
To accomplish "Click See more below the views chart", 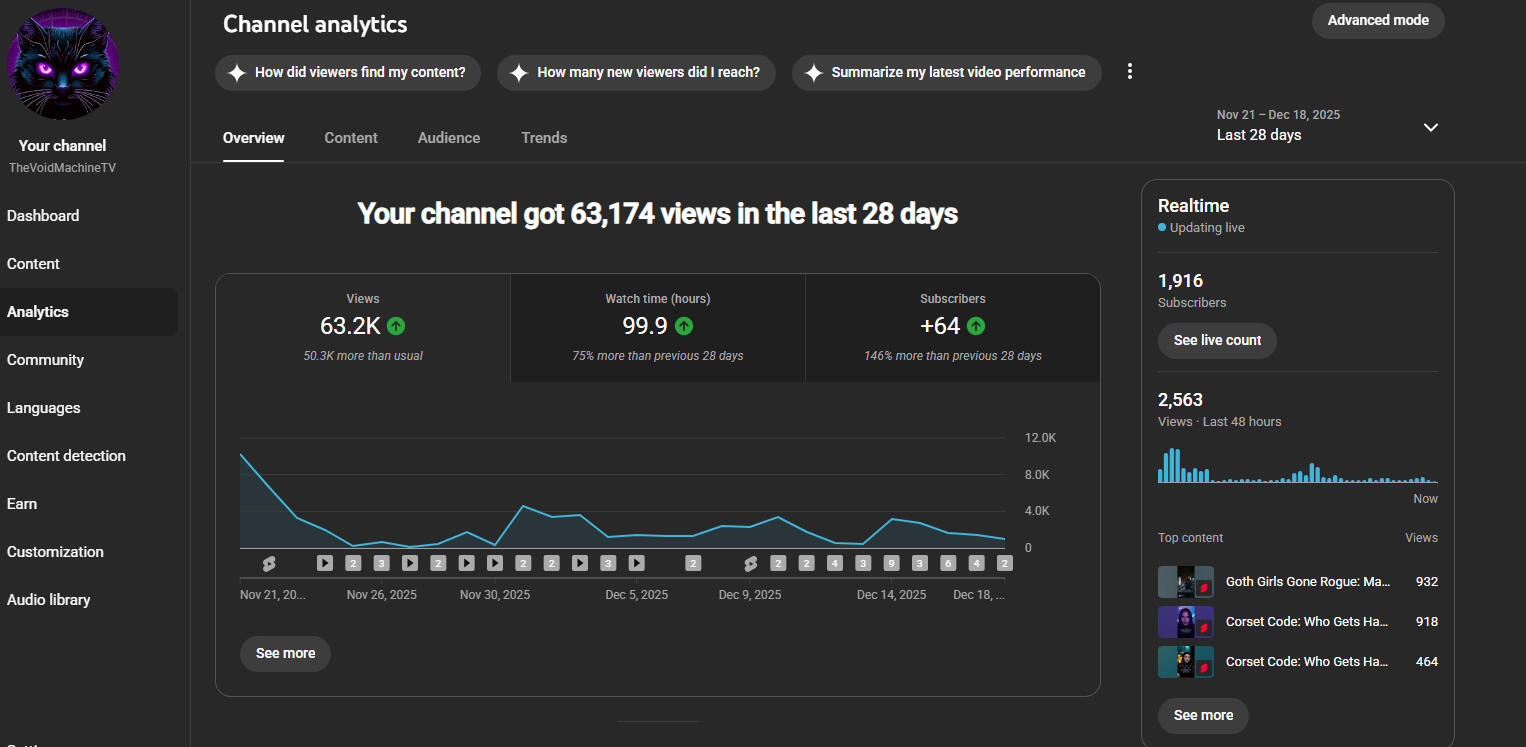I will pyautogui.click(x=285, y=654).
